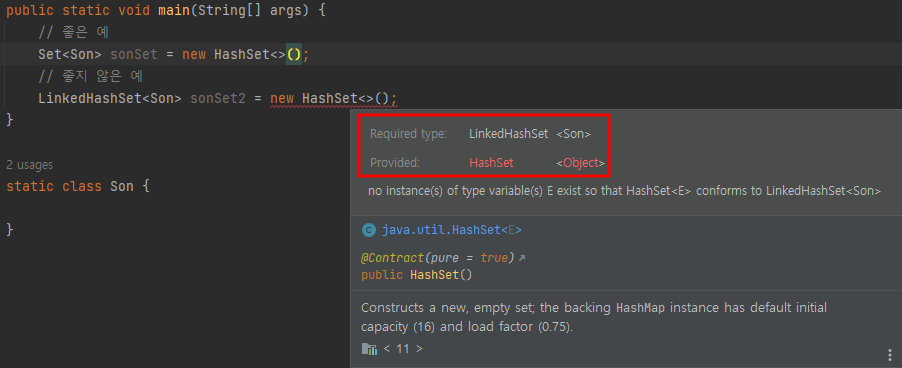
Task: Click 'Set<Son>' type declaration
Action: 70,55
